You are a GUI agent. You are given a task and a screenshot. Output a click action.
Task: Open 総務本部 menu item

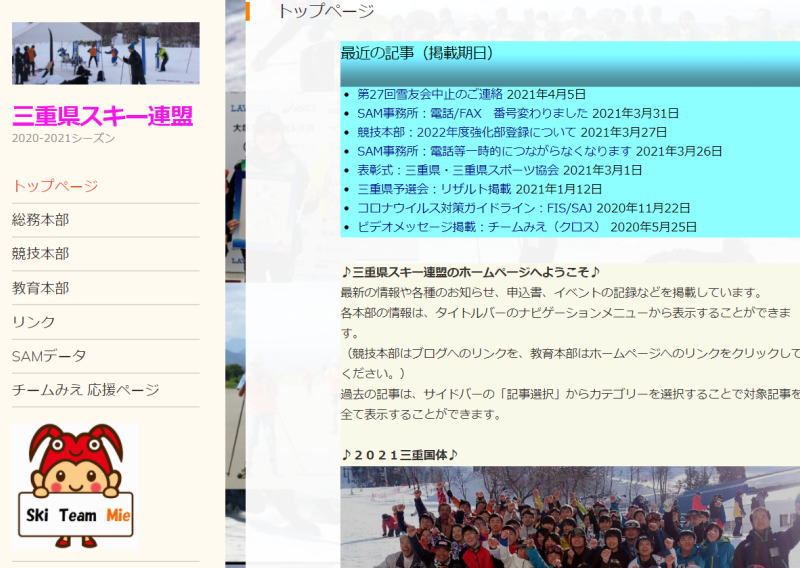(x=41, y=220)
